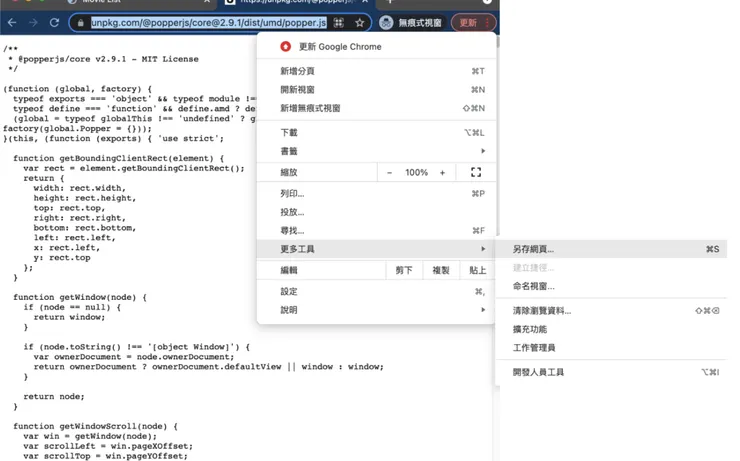Screen dimensions: 740x461
Task: Expand the 說明 submenu
Action: 376,310
